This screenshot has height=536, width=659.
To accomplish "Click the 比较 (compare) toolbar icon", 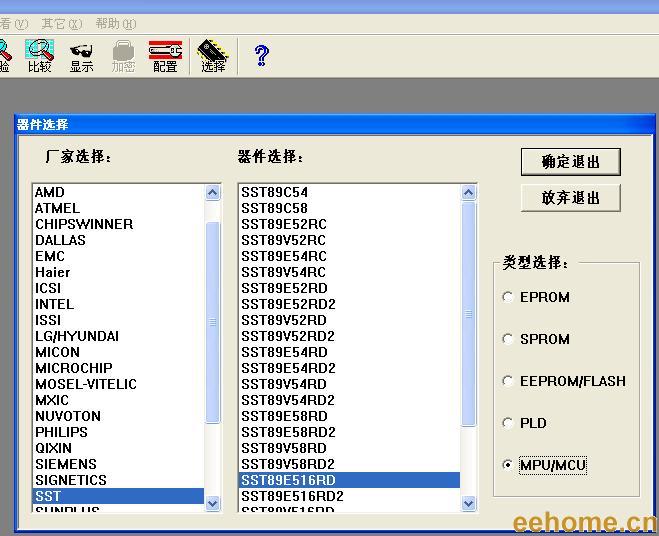I will [40, 56].
